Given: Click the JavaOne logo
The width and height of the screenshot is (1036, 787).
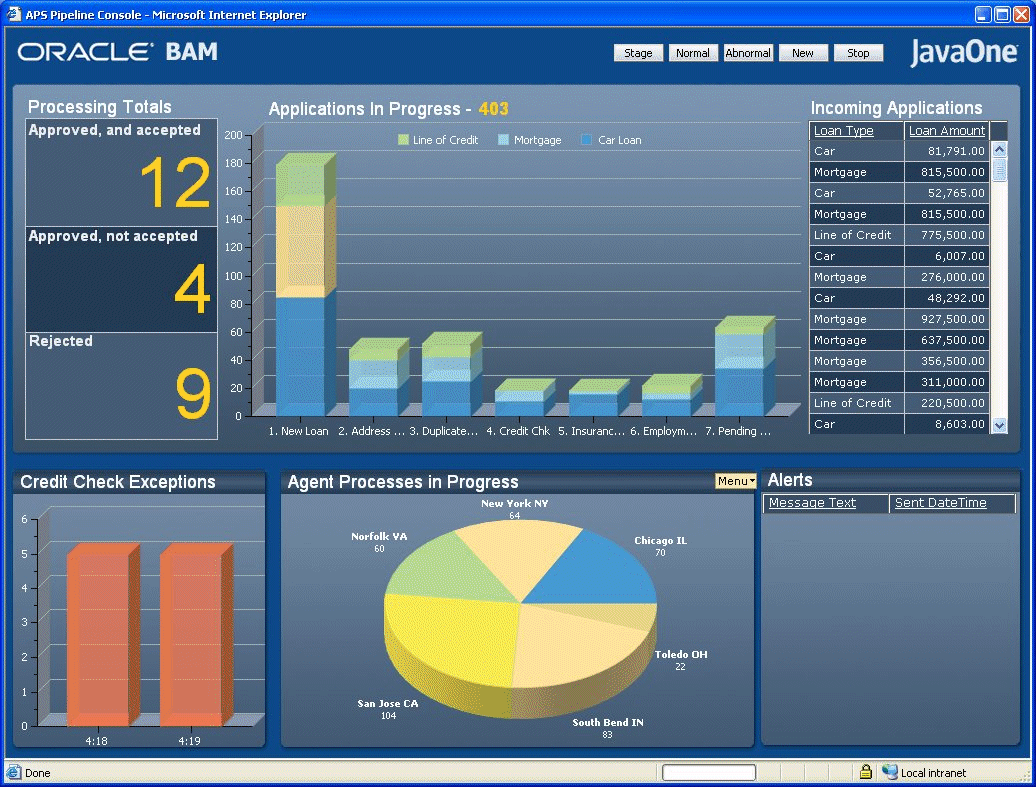Looking at the screenshot, I should (964, 53).
